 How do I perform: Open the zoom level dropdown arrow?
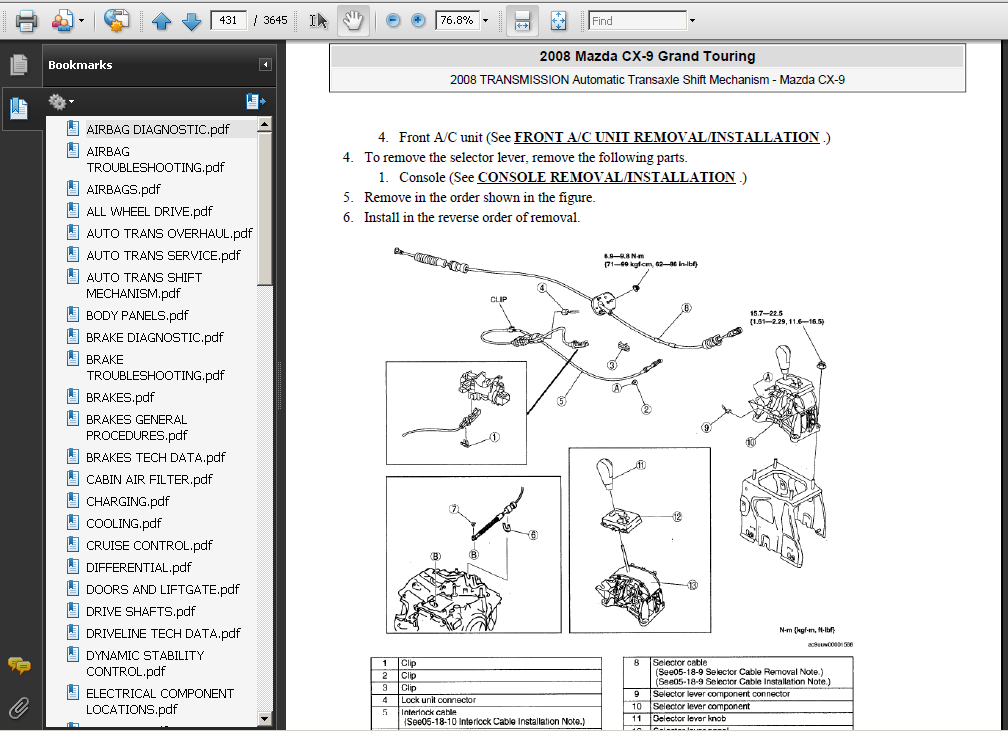pyautogui.click(x=485, y=21)
